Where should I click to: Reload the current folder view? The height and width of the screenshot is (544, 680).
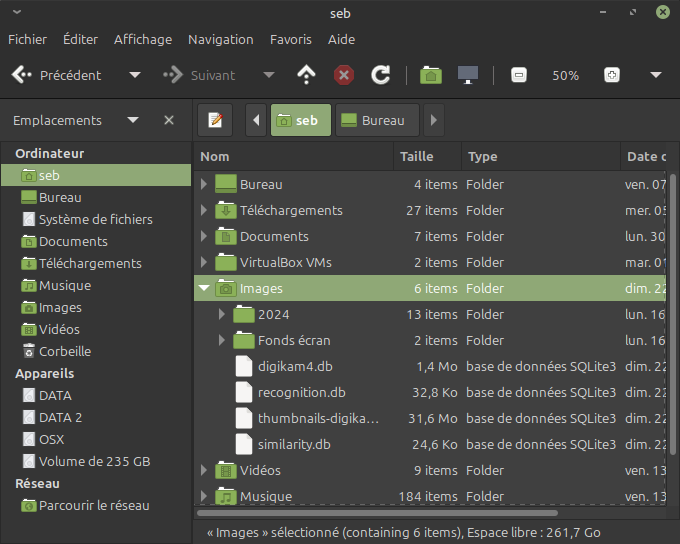pyautogui.click(x=380, y=75)
